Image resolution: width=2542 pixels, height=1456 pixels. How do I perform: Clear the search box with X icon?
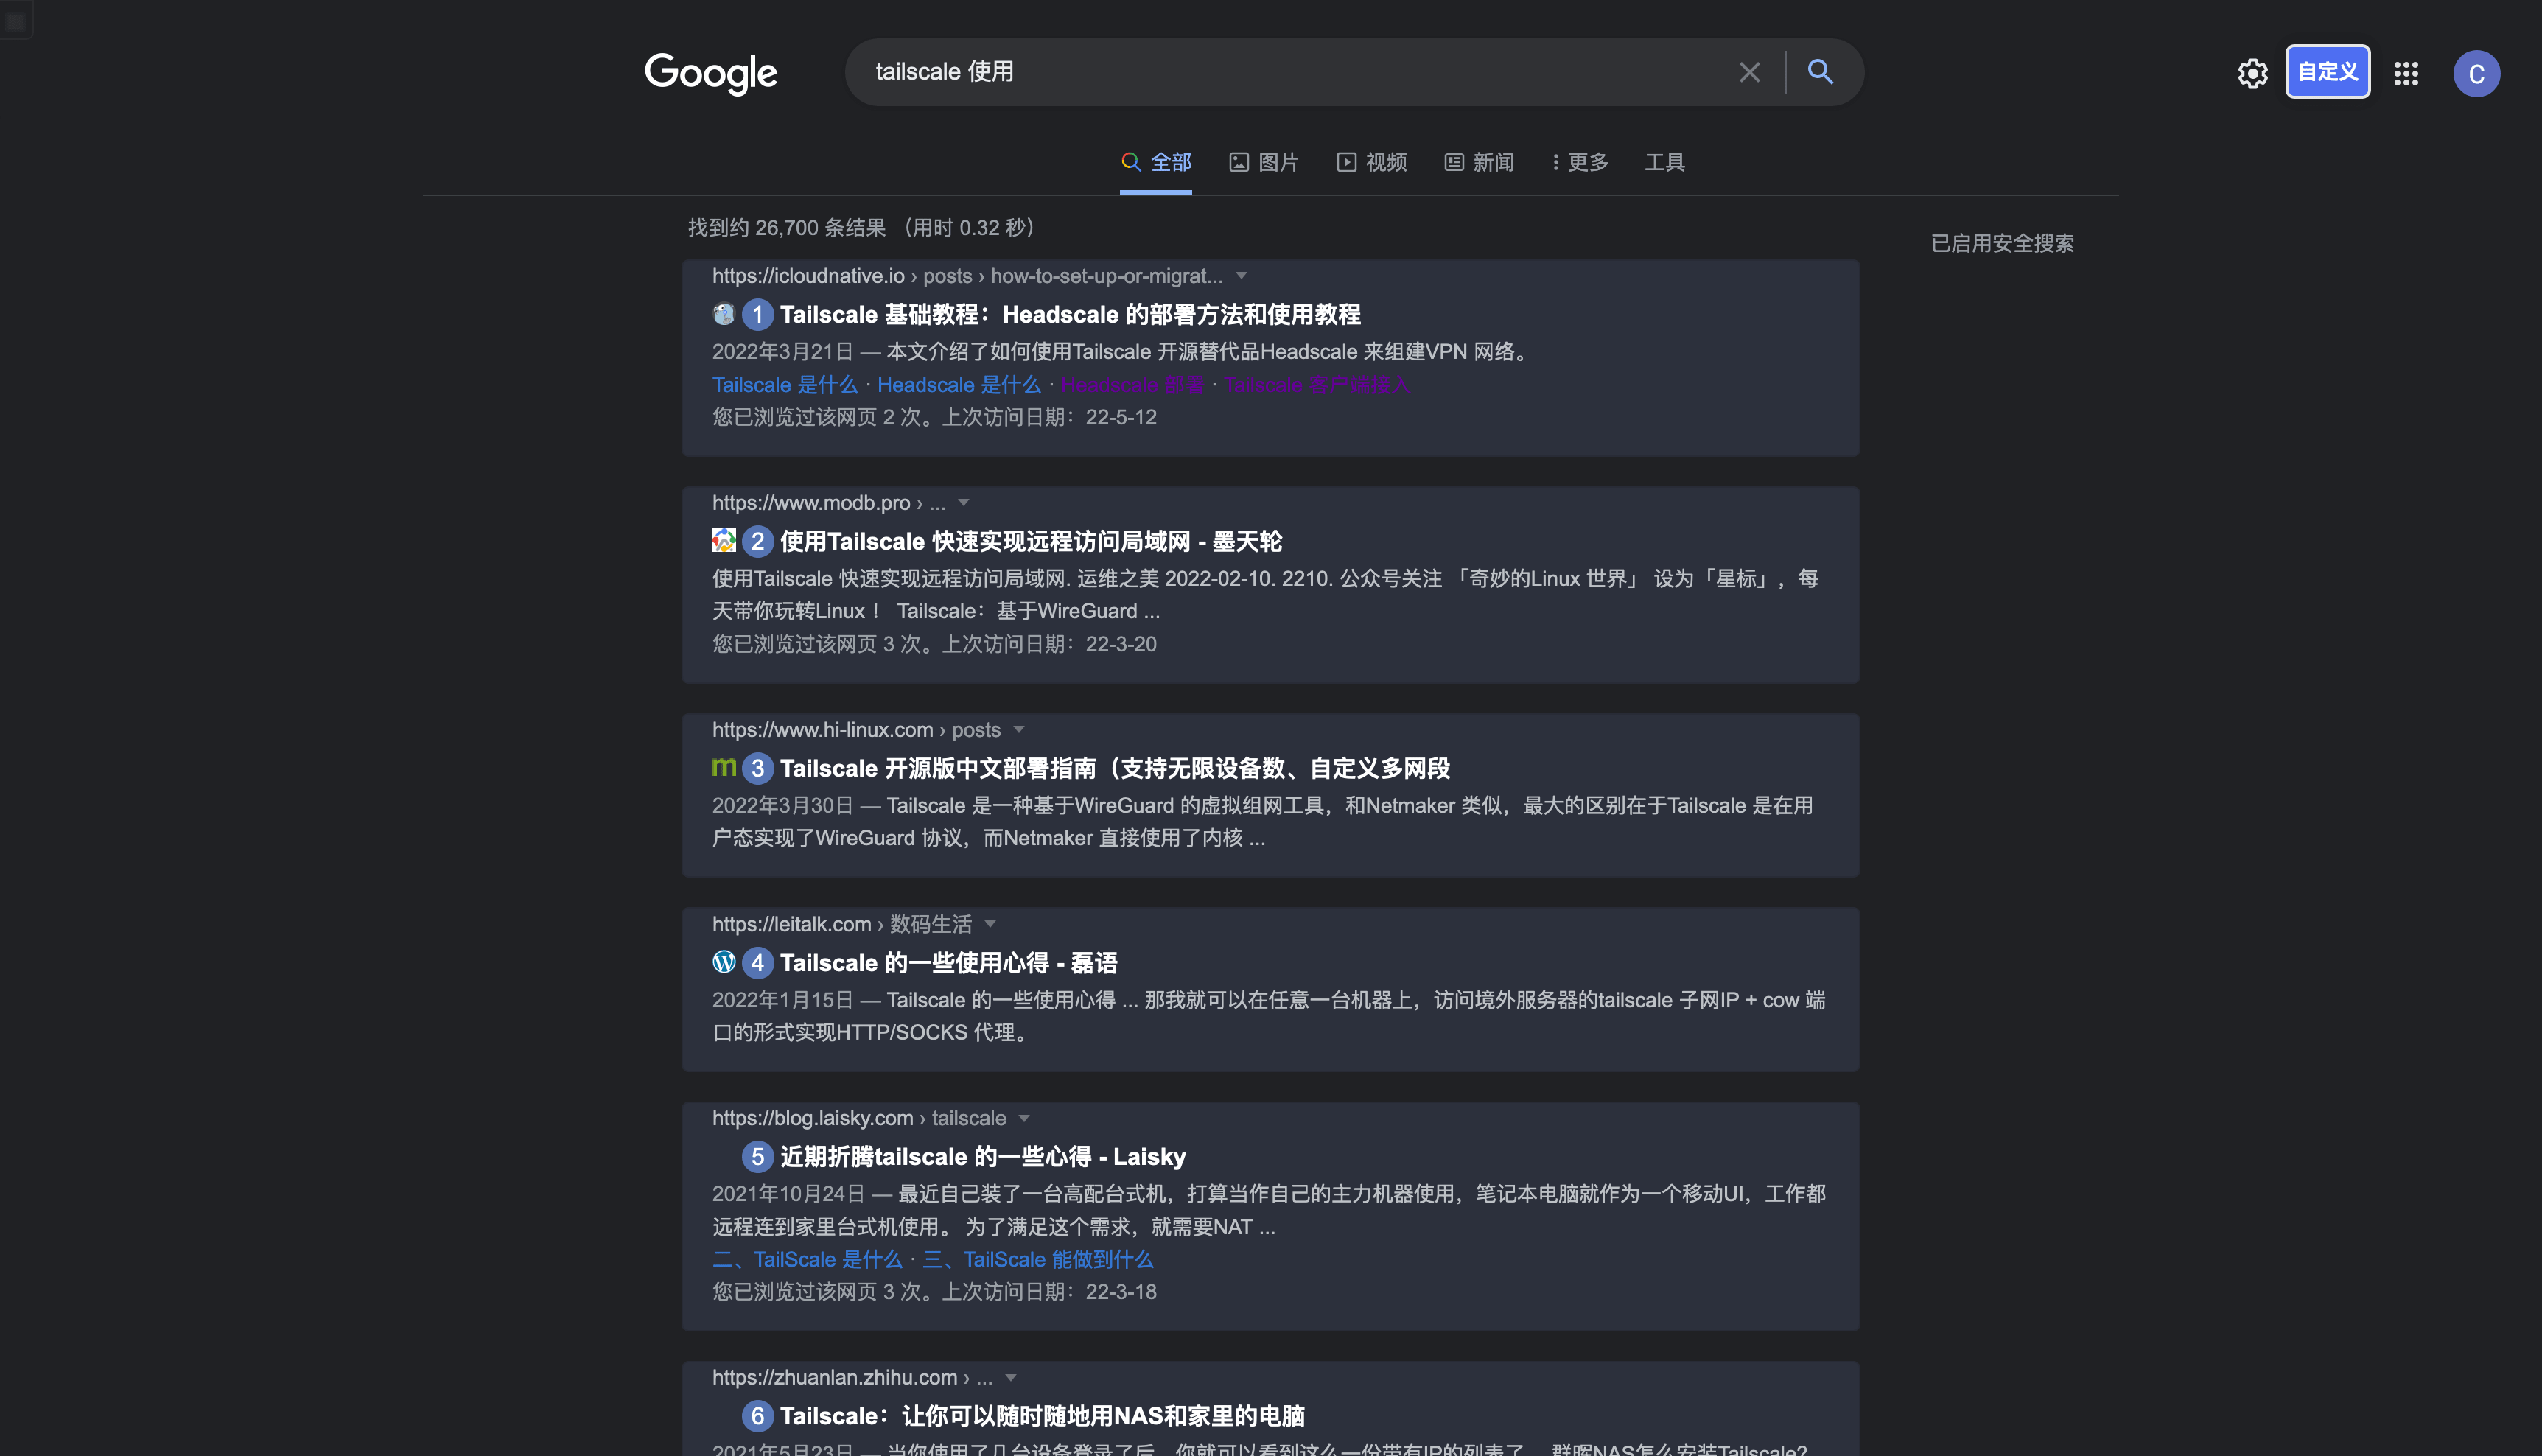[x=1749, y=72]
